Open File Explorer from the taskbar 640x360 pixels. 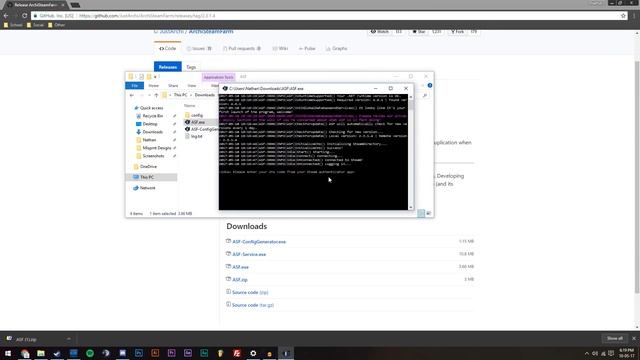pos(41,353)
